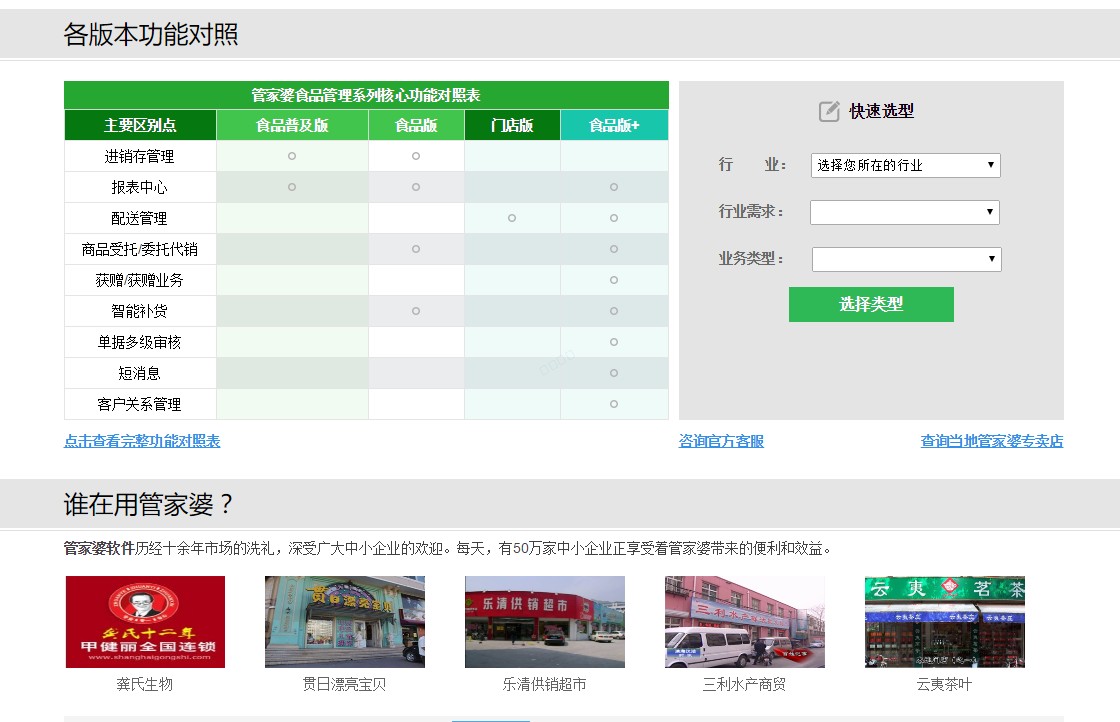
Task: Click 客户关系管理 circle marker under 食品版+
Action: (x=614, y=404)
